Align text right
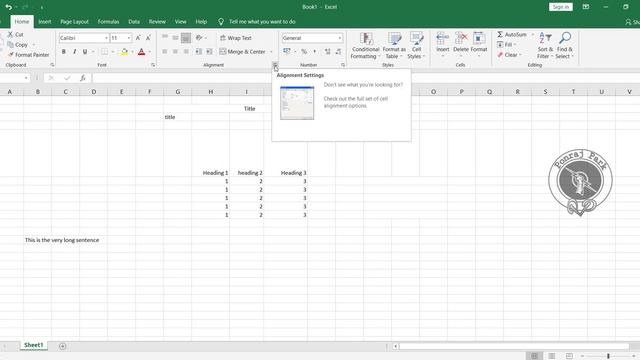This screenshot has width=640, height=360. tap(186, 52)
